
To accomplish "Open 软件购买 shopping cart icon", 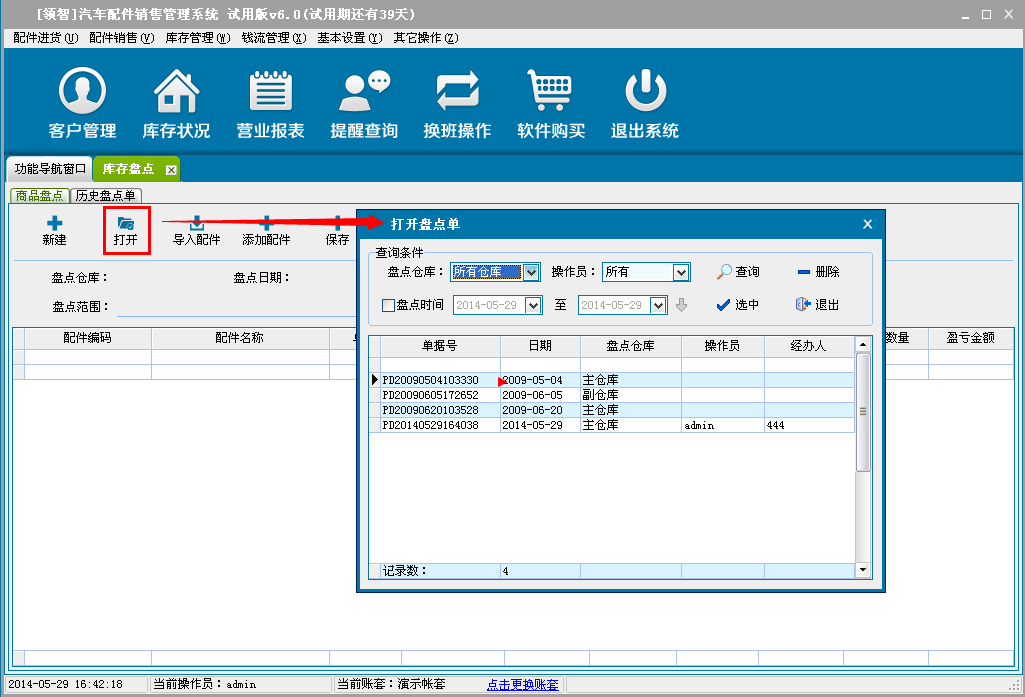I will pos(550,93).
